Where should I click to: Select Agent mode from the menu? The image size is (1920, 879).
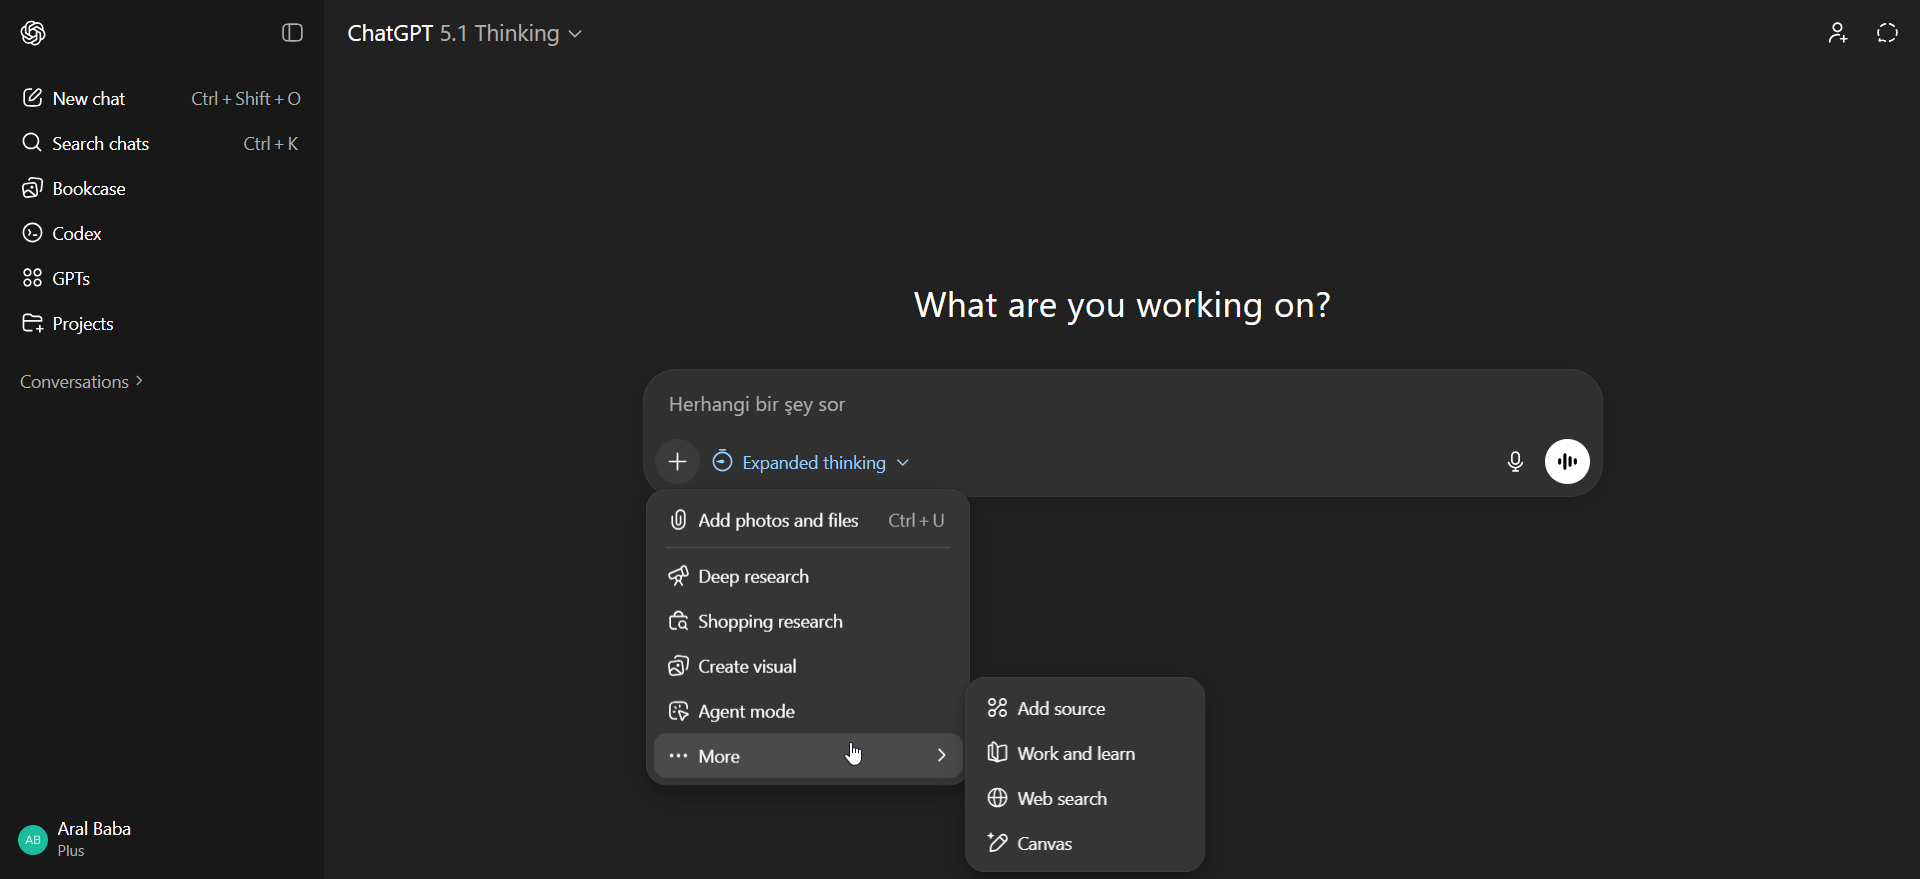tap(746, 712)
